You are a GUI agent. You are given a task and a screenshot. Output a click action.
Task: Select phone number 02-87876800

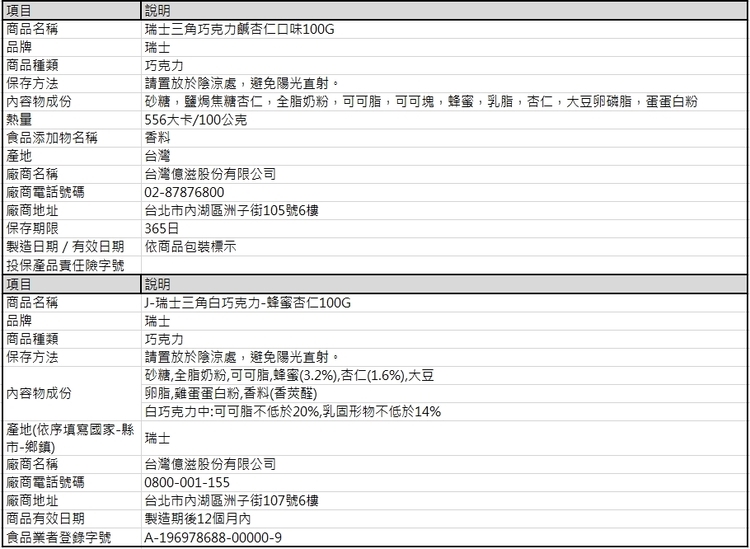[x=184, y=192]
